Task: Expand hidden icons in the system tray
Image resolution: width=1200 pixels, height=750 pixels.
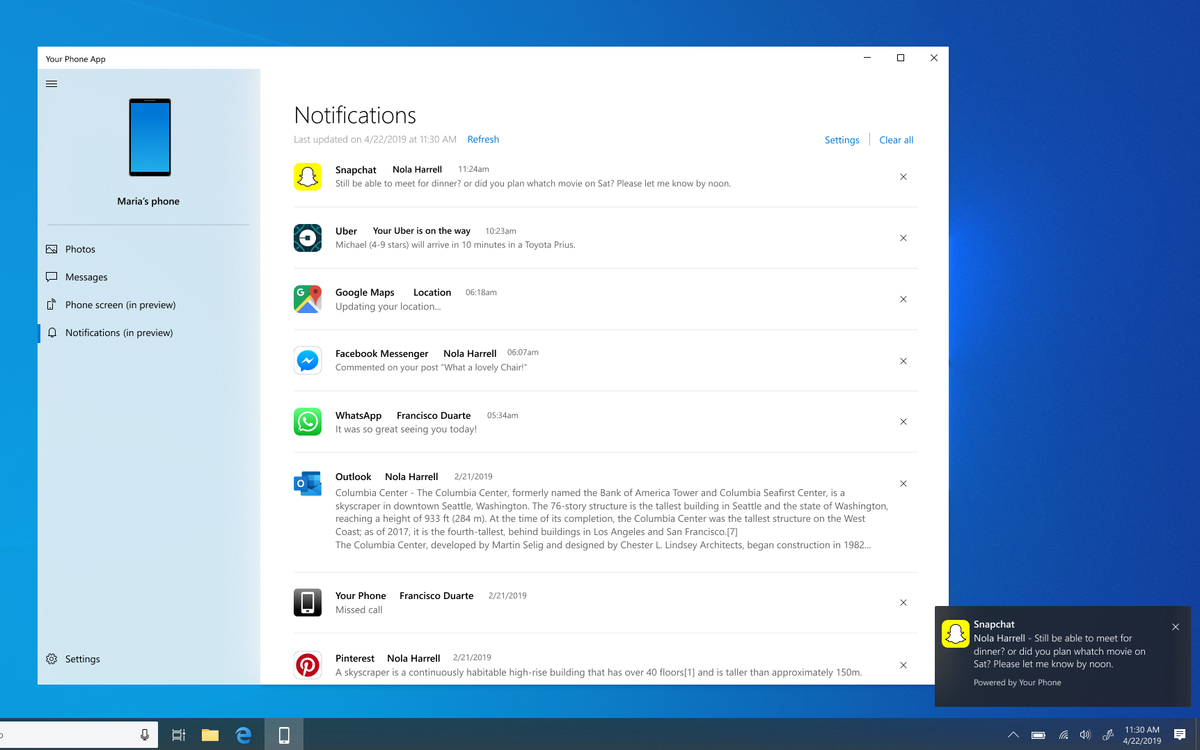Action: [x=1012, y=733]
